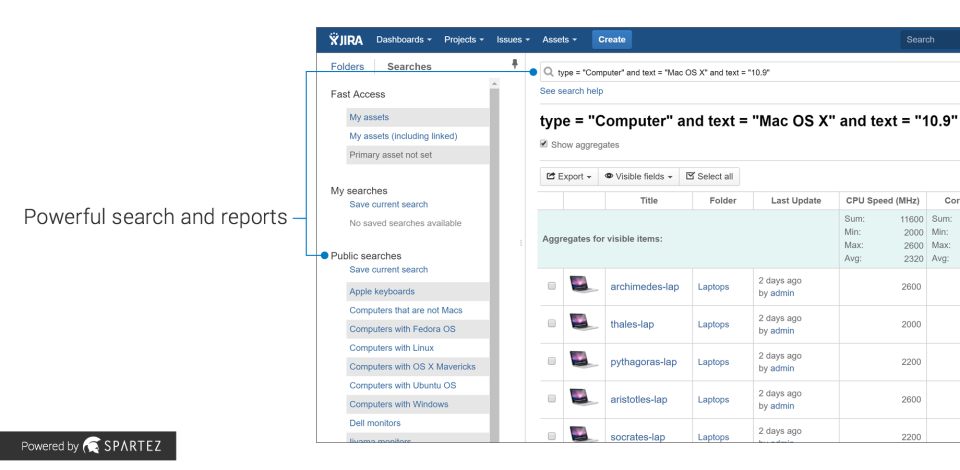Click the JIRA logo in the header
960x470 pixels.
[345, 40]
